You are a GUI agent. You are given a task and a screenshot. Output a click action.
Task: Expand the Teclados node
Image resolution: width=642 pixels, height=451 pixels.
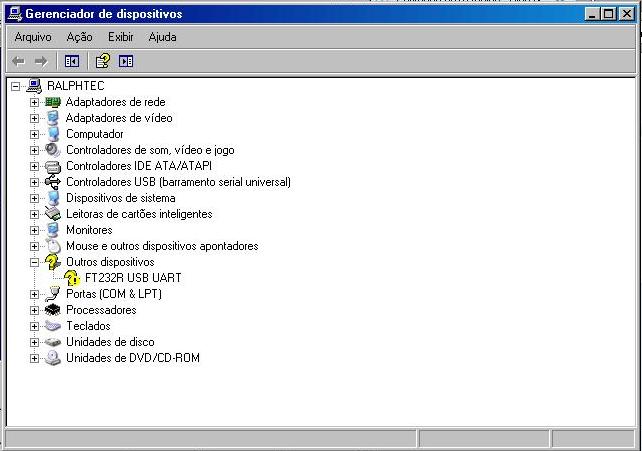[x=34, y=326]
